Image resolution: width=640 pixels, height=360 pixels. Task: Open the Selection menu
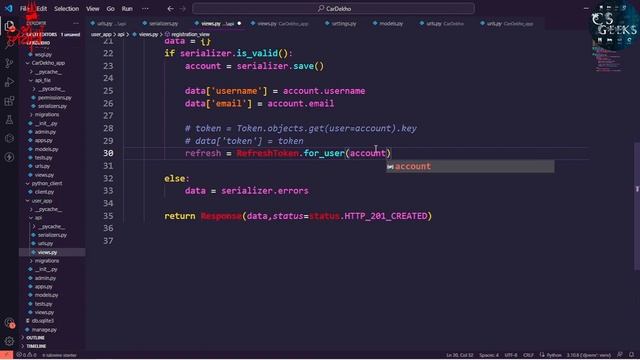coord(67,8)
